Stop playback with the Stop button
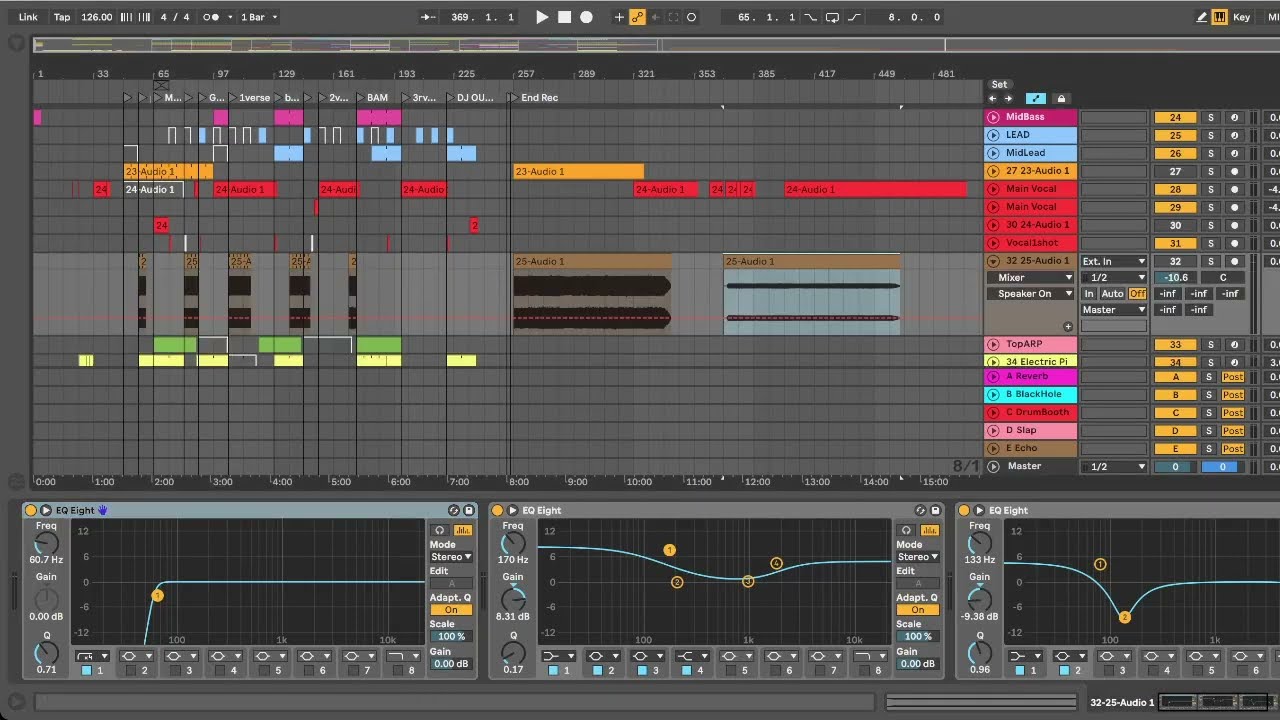 (x=564, y=17)
